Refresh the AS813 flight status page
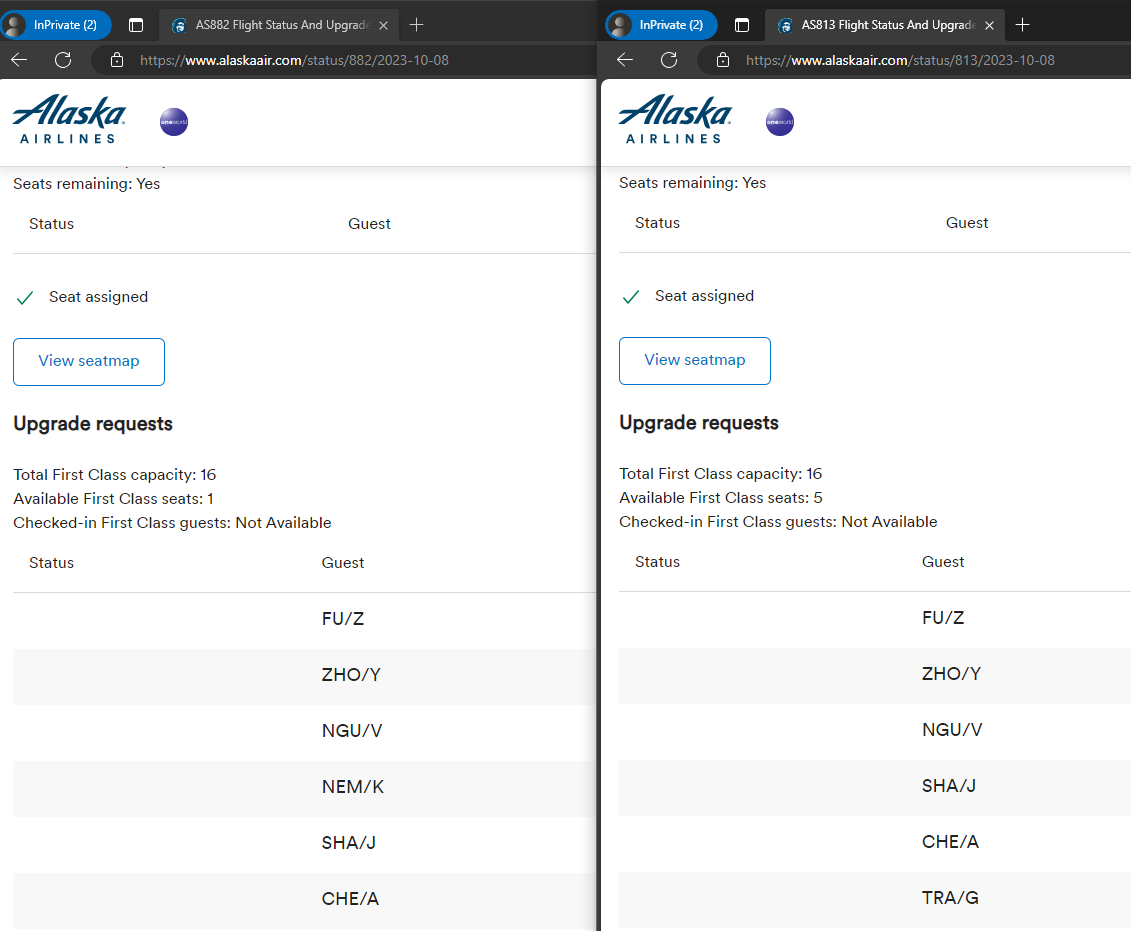1131x931 pixels. coord(669,60)
